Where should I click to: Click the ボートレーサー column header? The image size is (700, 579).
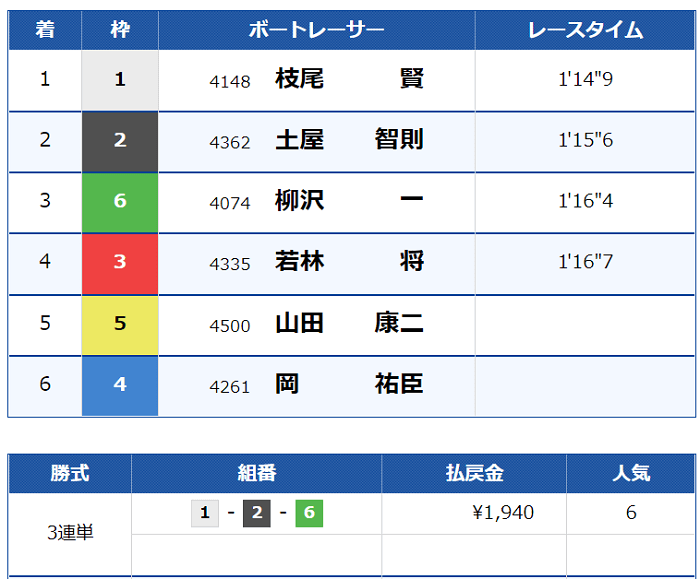tap(317, 30)
